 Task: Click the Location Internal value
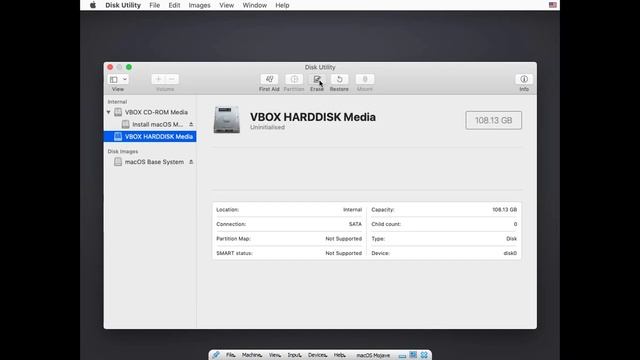(x=352, y=209)
